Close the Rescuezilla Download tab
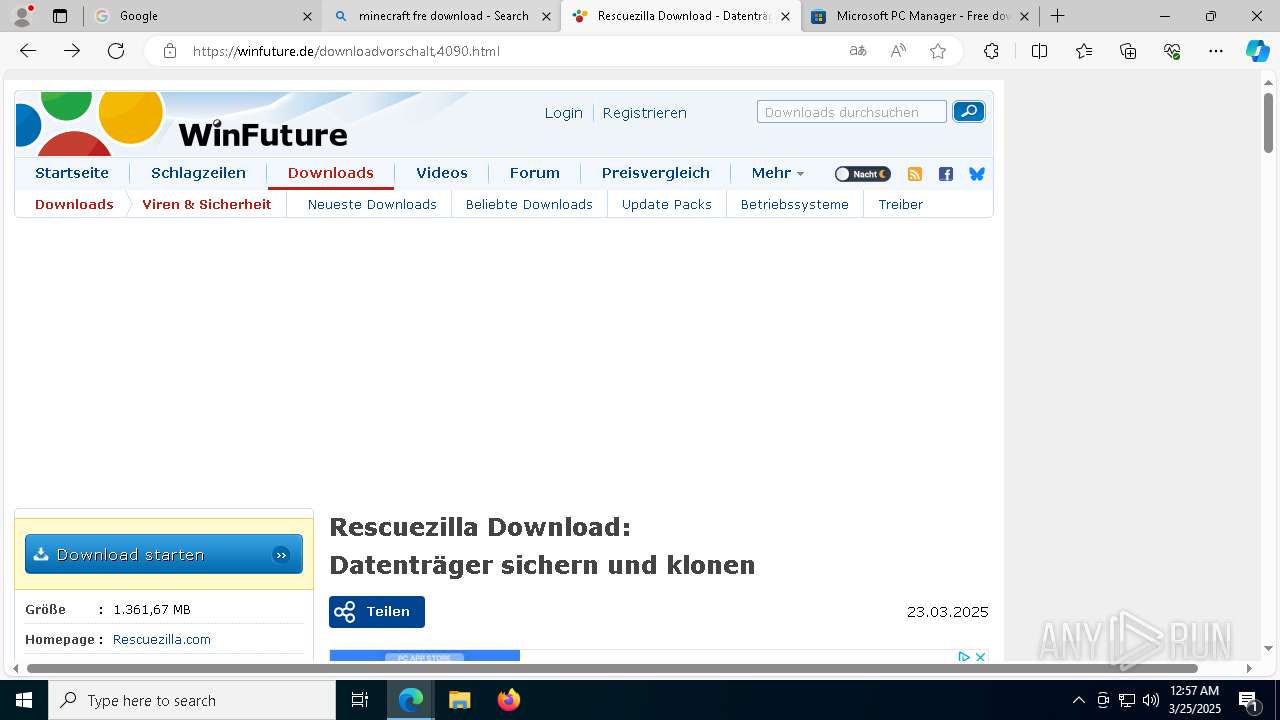The image size is (1280, 720). pyautogui.click(x=785, y=16)
